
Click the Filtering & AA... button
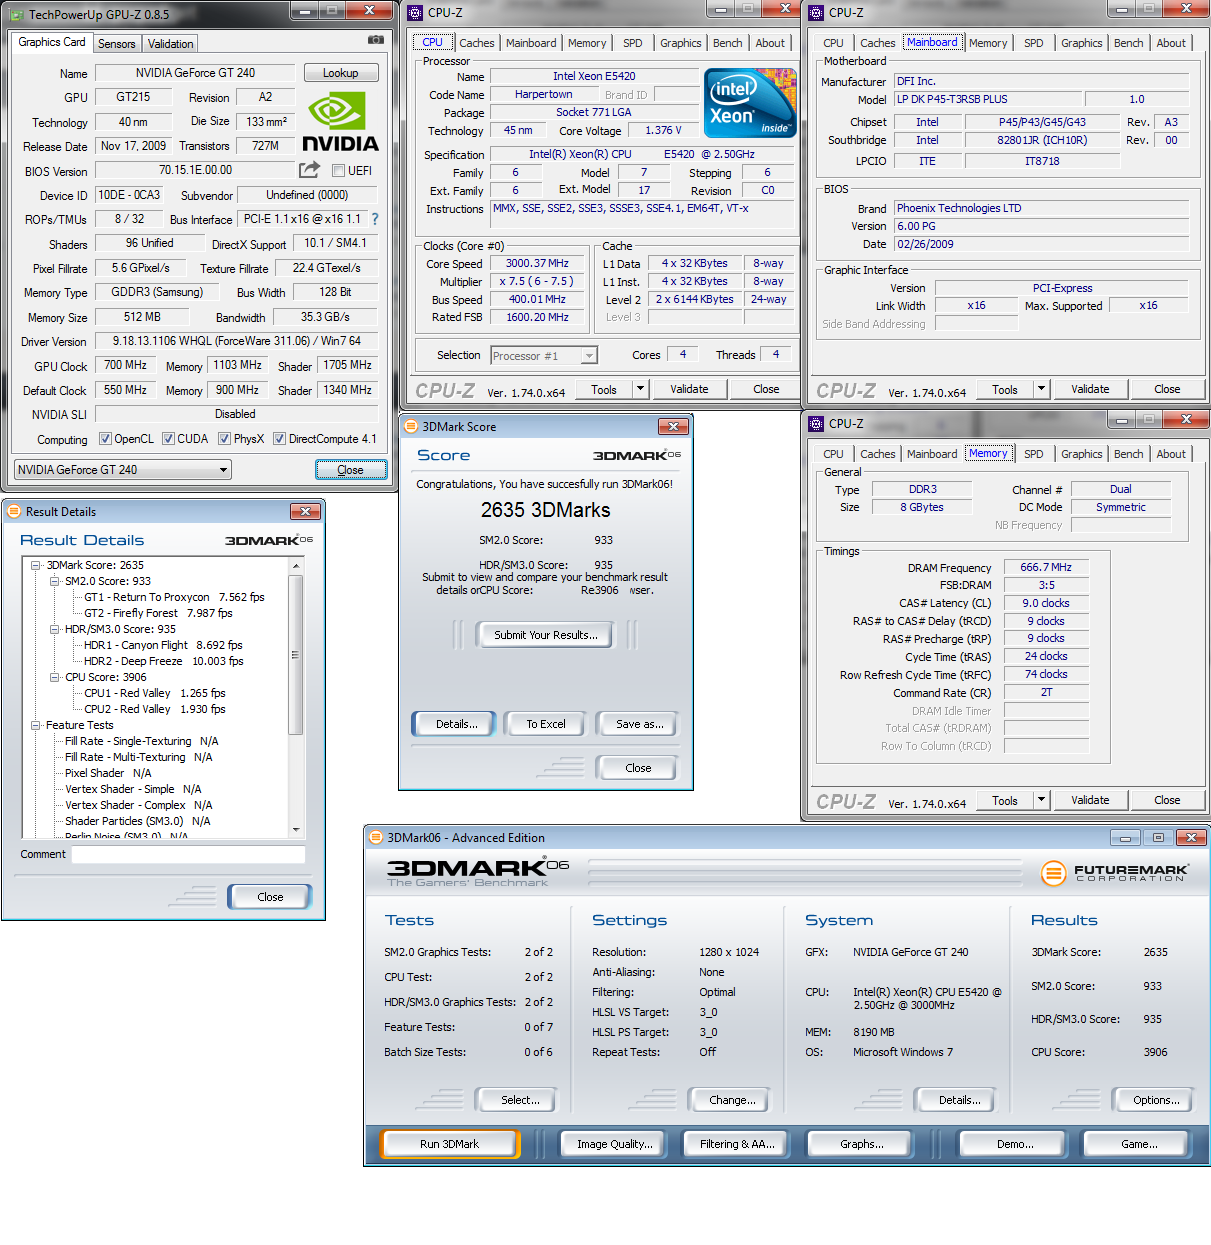point(737,1144)
